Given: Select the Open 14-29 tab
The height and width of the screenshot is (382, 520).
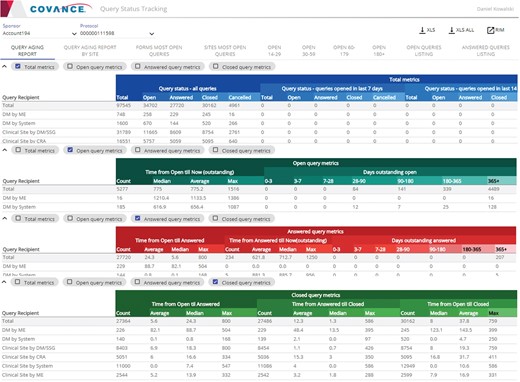Looking at the screenshot, I should 274,51.
